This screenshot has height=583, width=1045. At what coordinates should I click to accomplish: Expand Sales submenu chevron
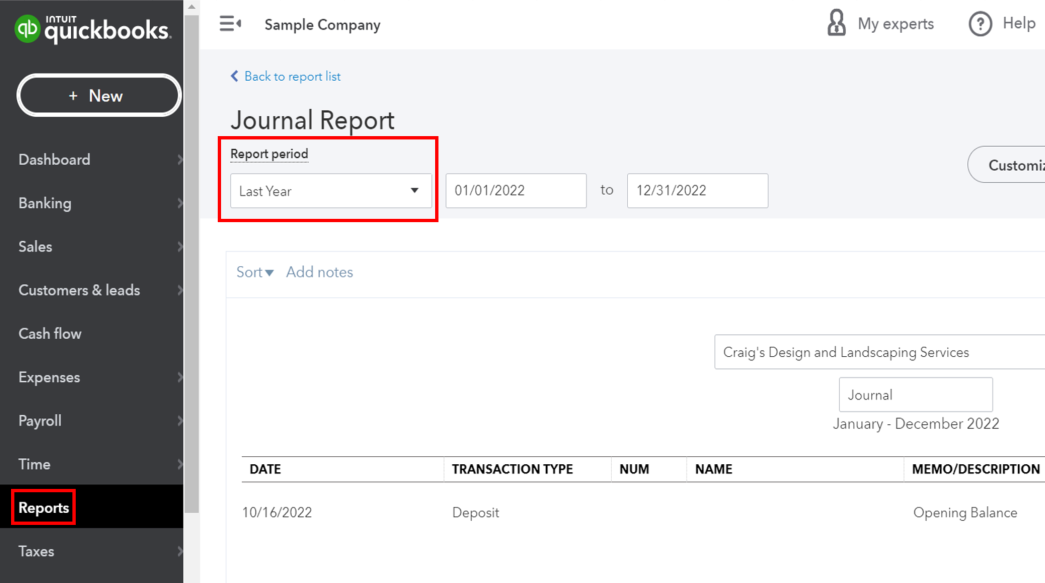coord(180,247)
